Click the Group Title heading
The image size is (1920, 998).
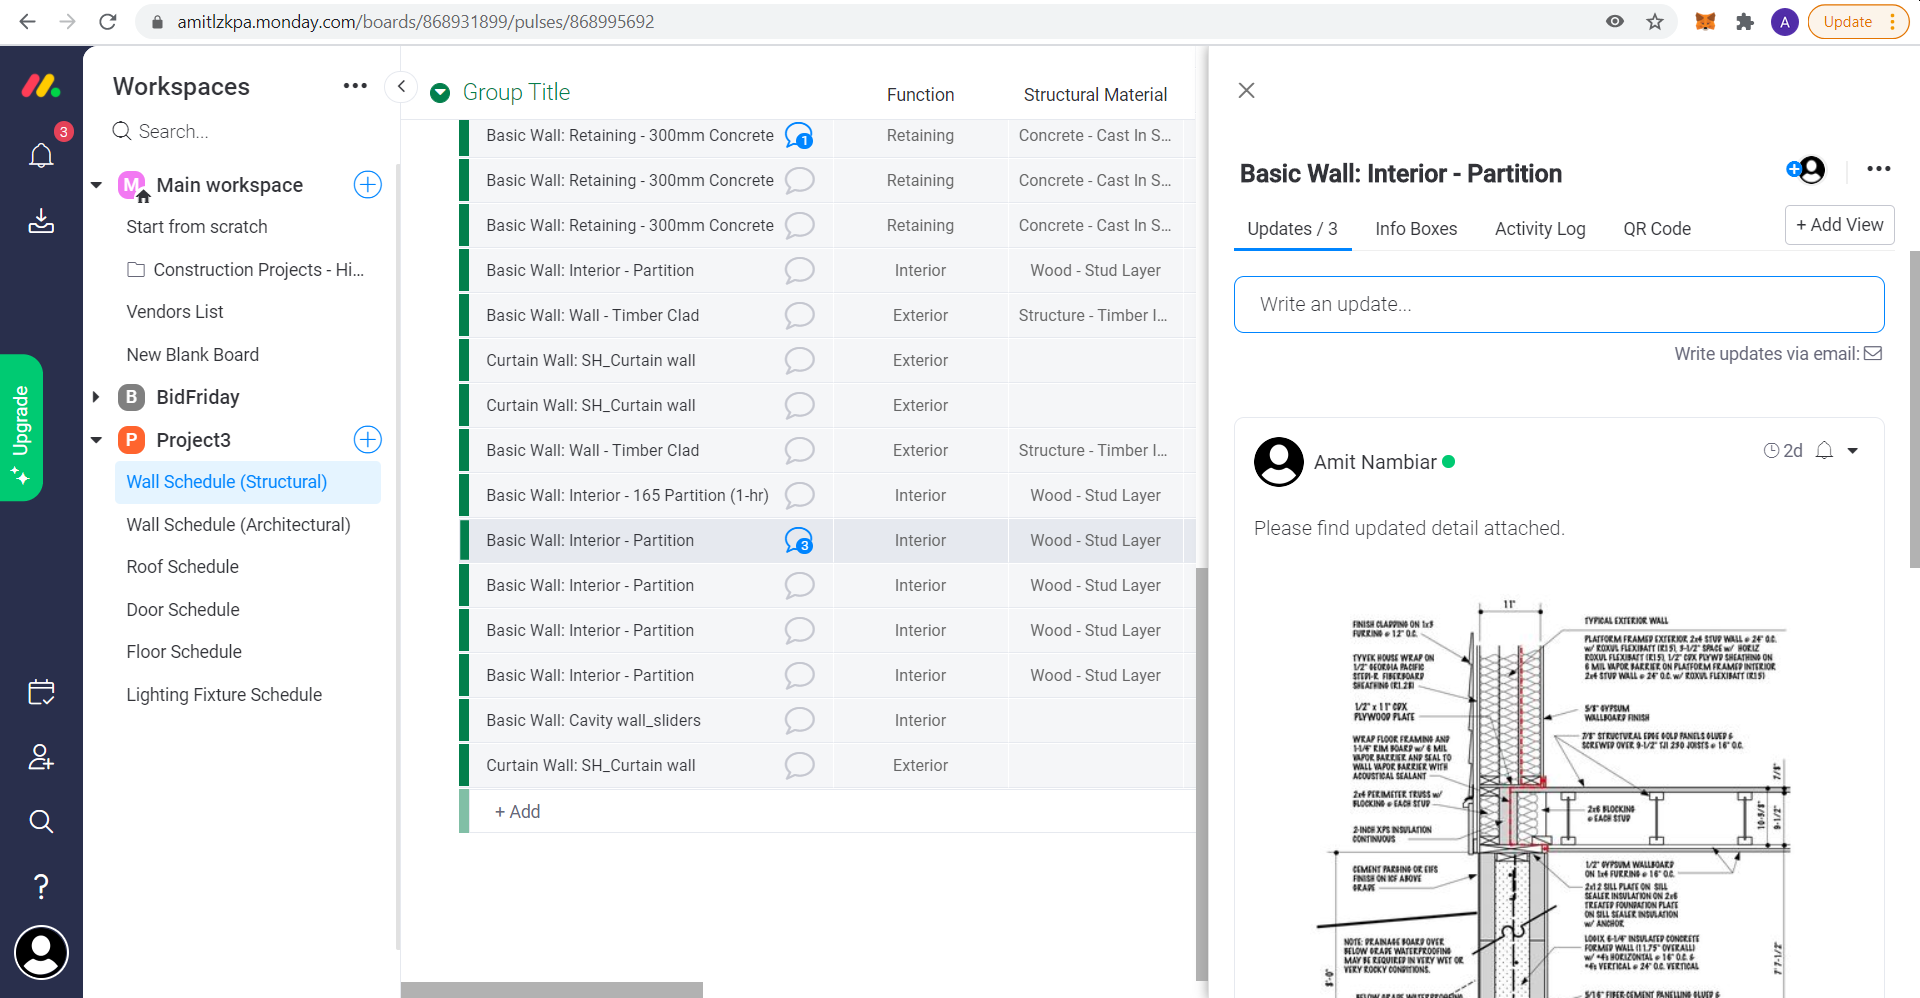tap(516, 92)
